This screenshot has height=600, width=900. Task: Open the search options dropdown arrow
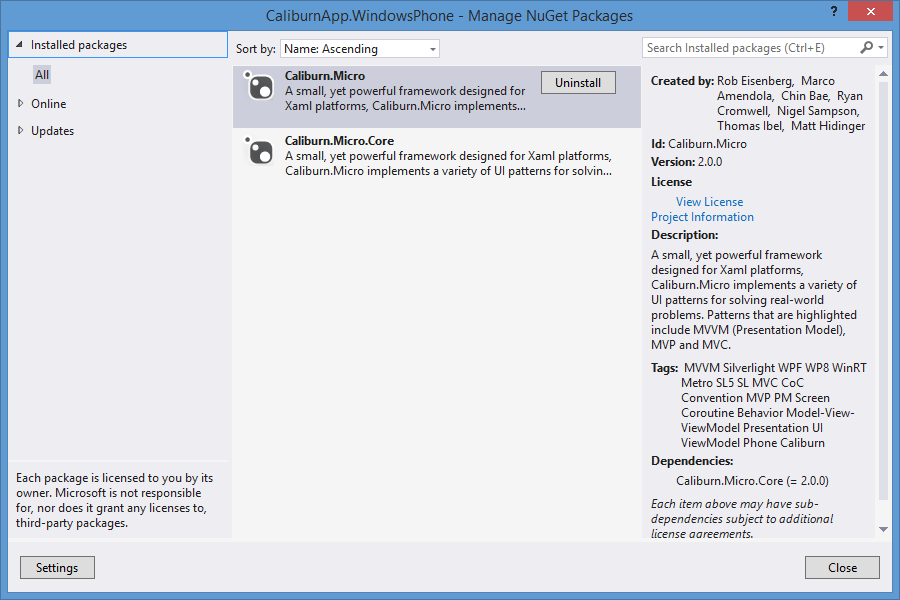point(881,48)
